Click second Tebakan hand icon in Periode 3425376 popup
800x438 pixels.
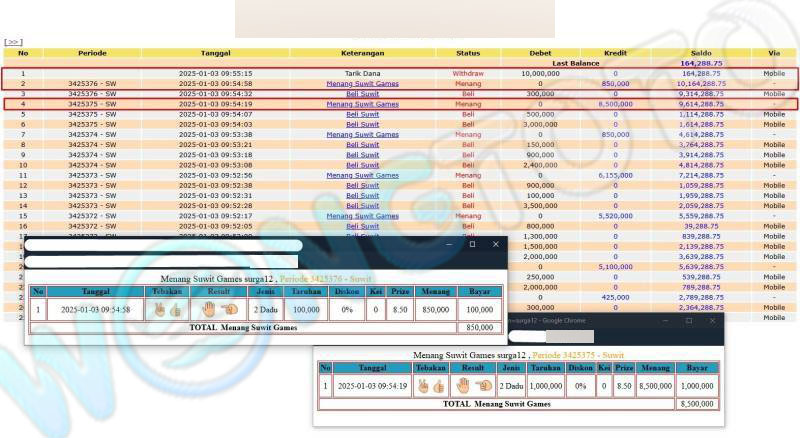[176, 310]
